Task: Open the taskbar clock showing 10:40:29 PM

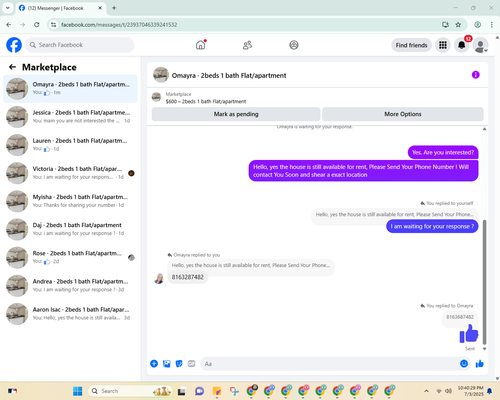Action: pos(470,391)
